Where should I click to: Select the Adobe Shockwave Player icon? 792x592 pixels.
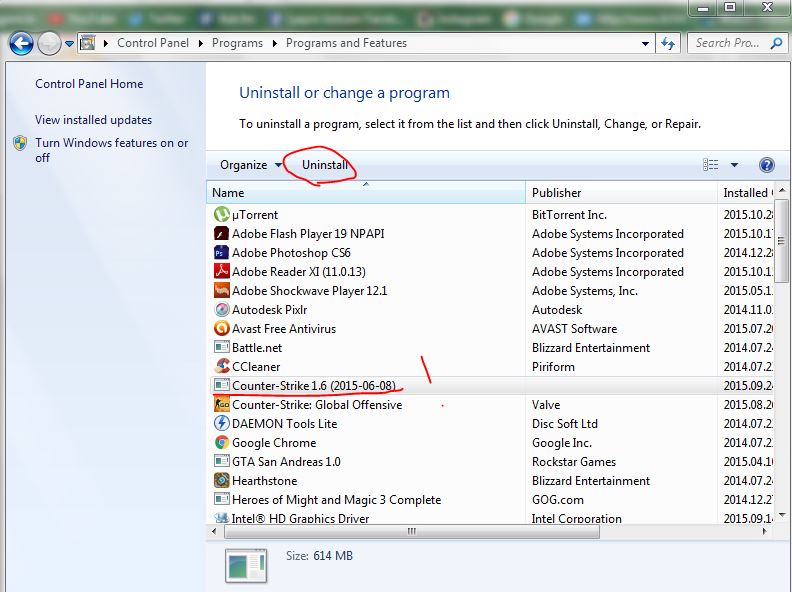[x=221, y=290]
